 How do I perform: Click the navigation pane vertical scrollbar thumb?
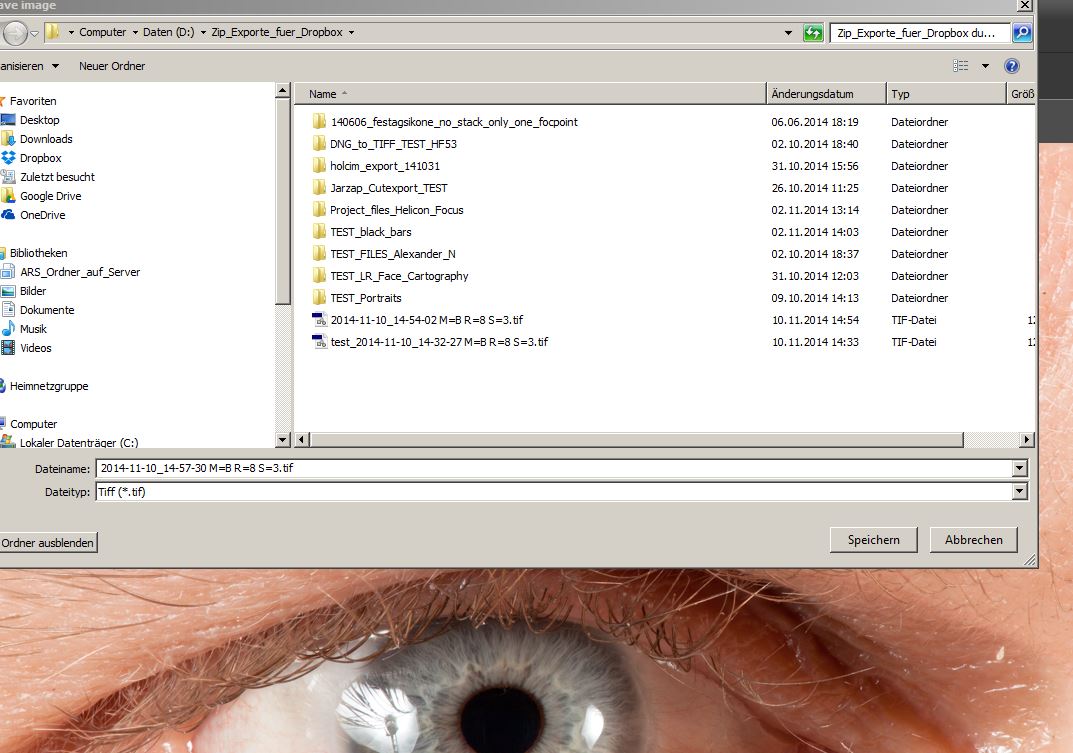pyautogui.click(x=283, y=201)
